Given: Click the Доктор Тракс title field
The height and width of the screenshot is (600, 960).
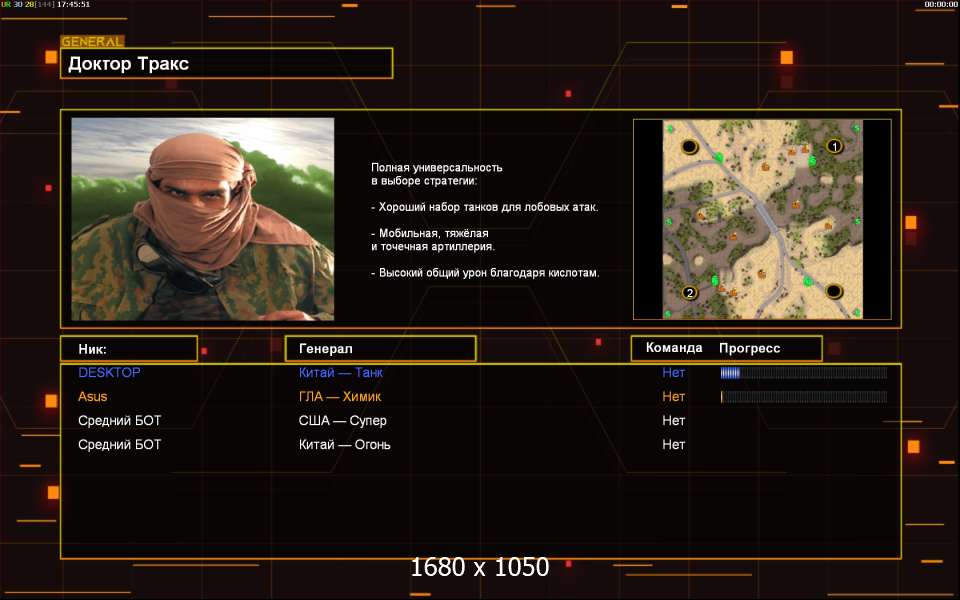Looking at the screenshot, I should click(x=227, y=63).
